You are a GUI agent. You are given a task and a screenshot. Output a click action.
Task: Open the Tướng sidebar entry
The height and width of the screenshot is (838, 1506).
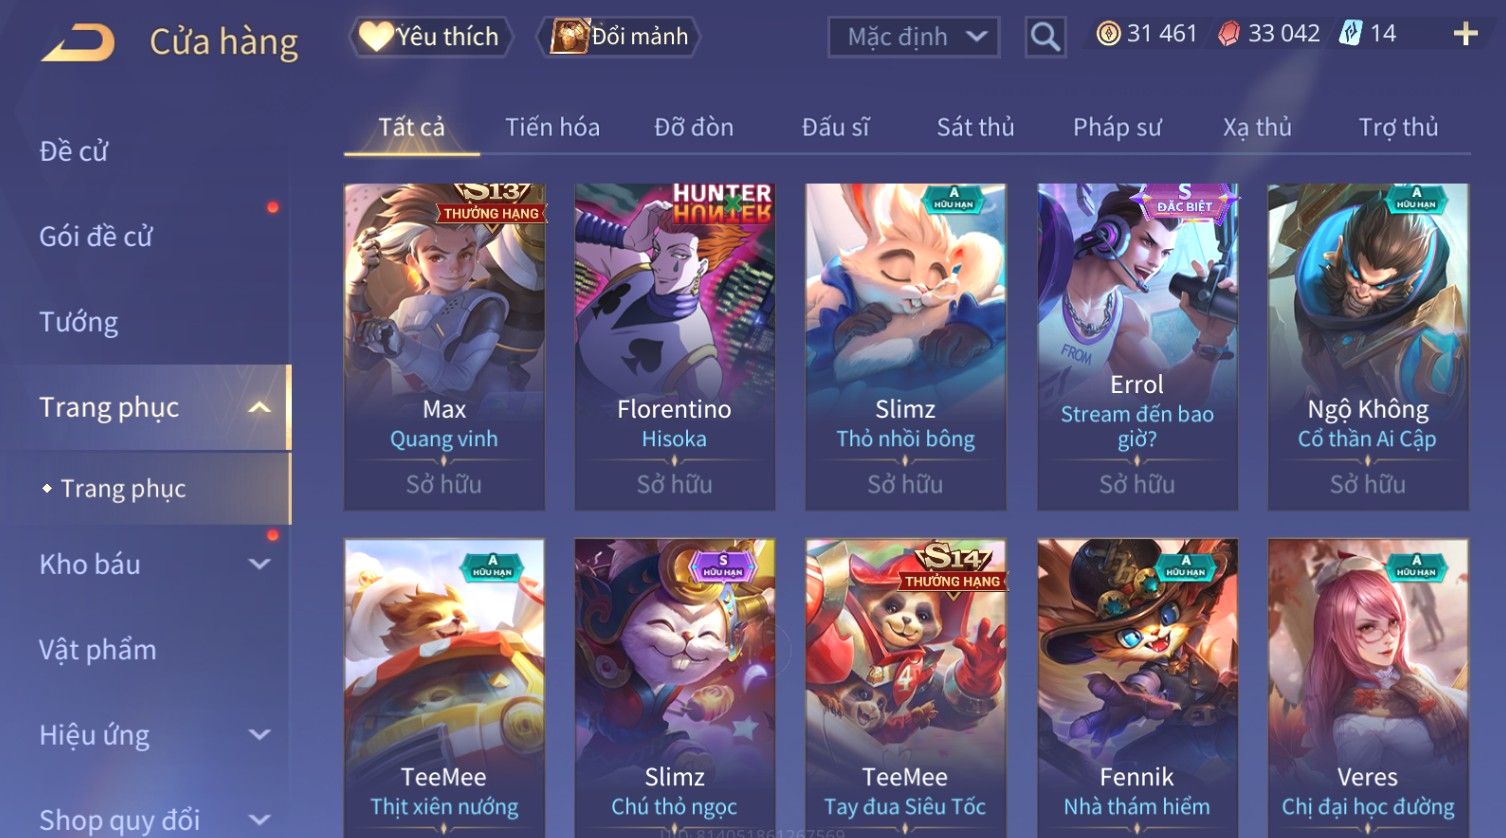[x=79, y=322]
